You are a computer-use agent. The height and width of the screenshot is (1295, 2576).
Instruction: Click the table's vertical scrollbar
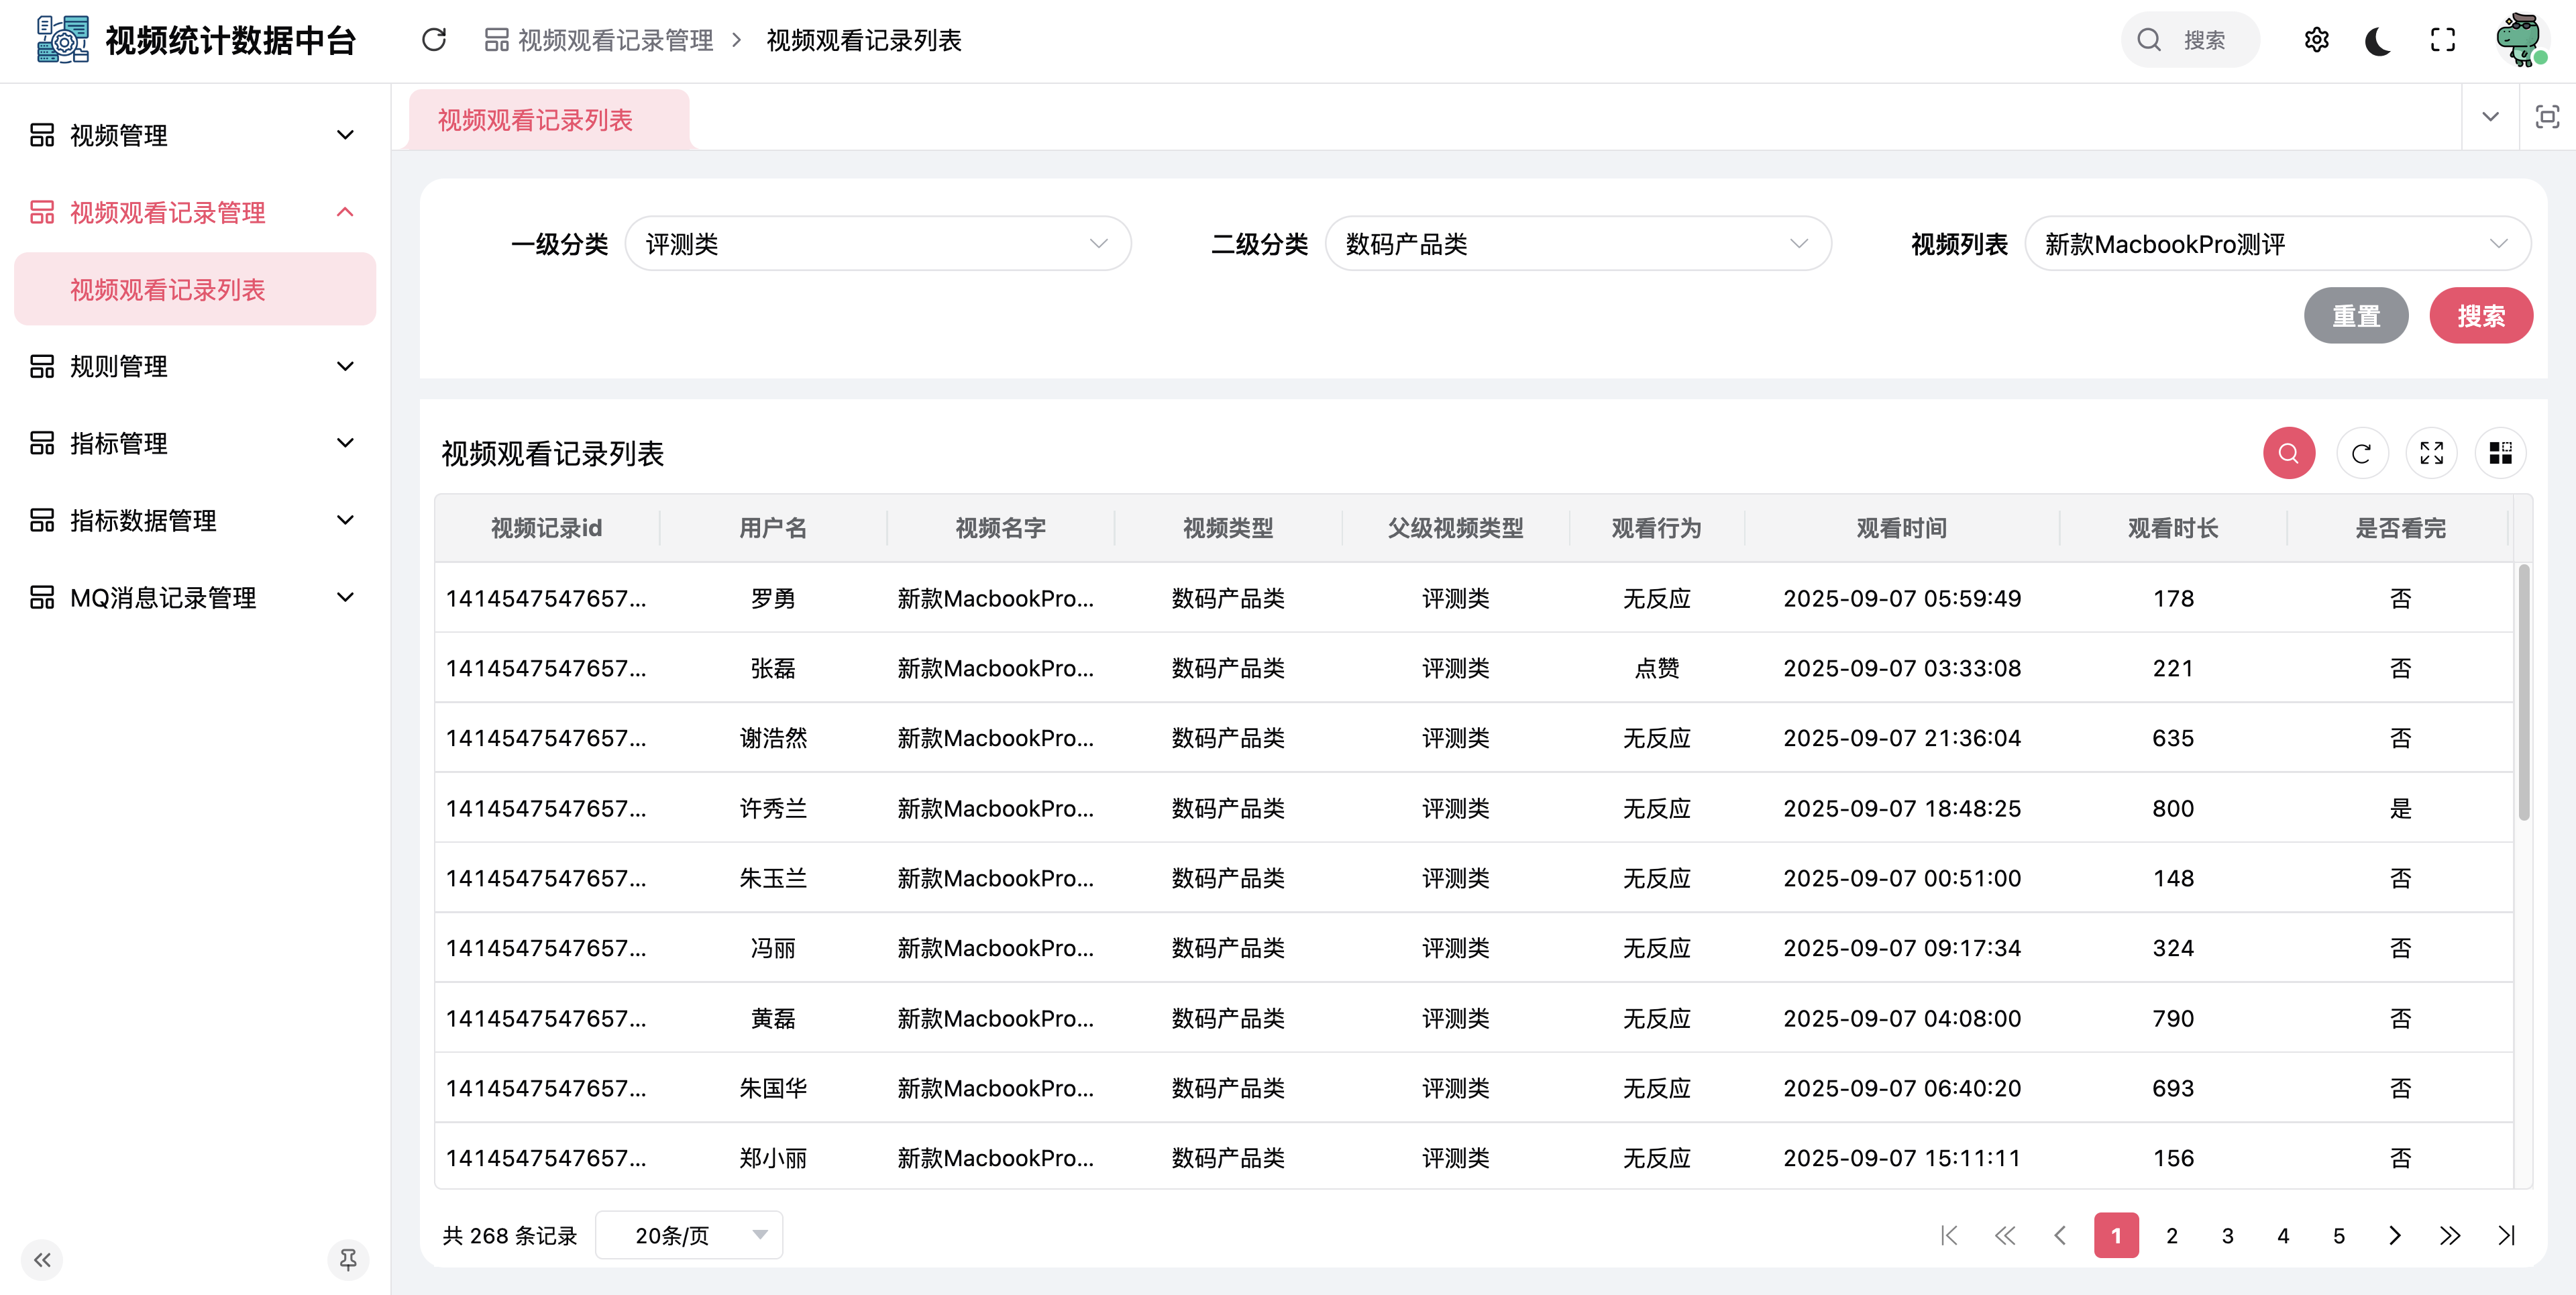[2523, 692]
